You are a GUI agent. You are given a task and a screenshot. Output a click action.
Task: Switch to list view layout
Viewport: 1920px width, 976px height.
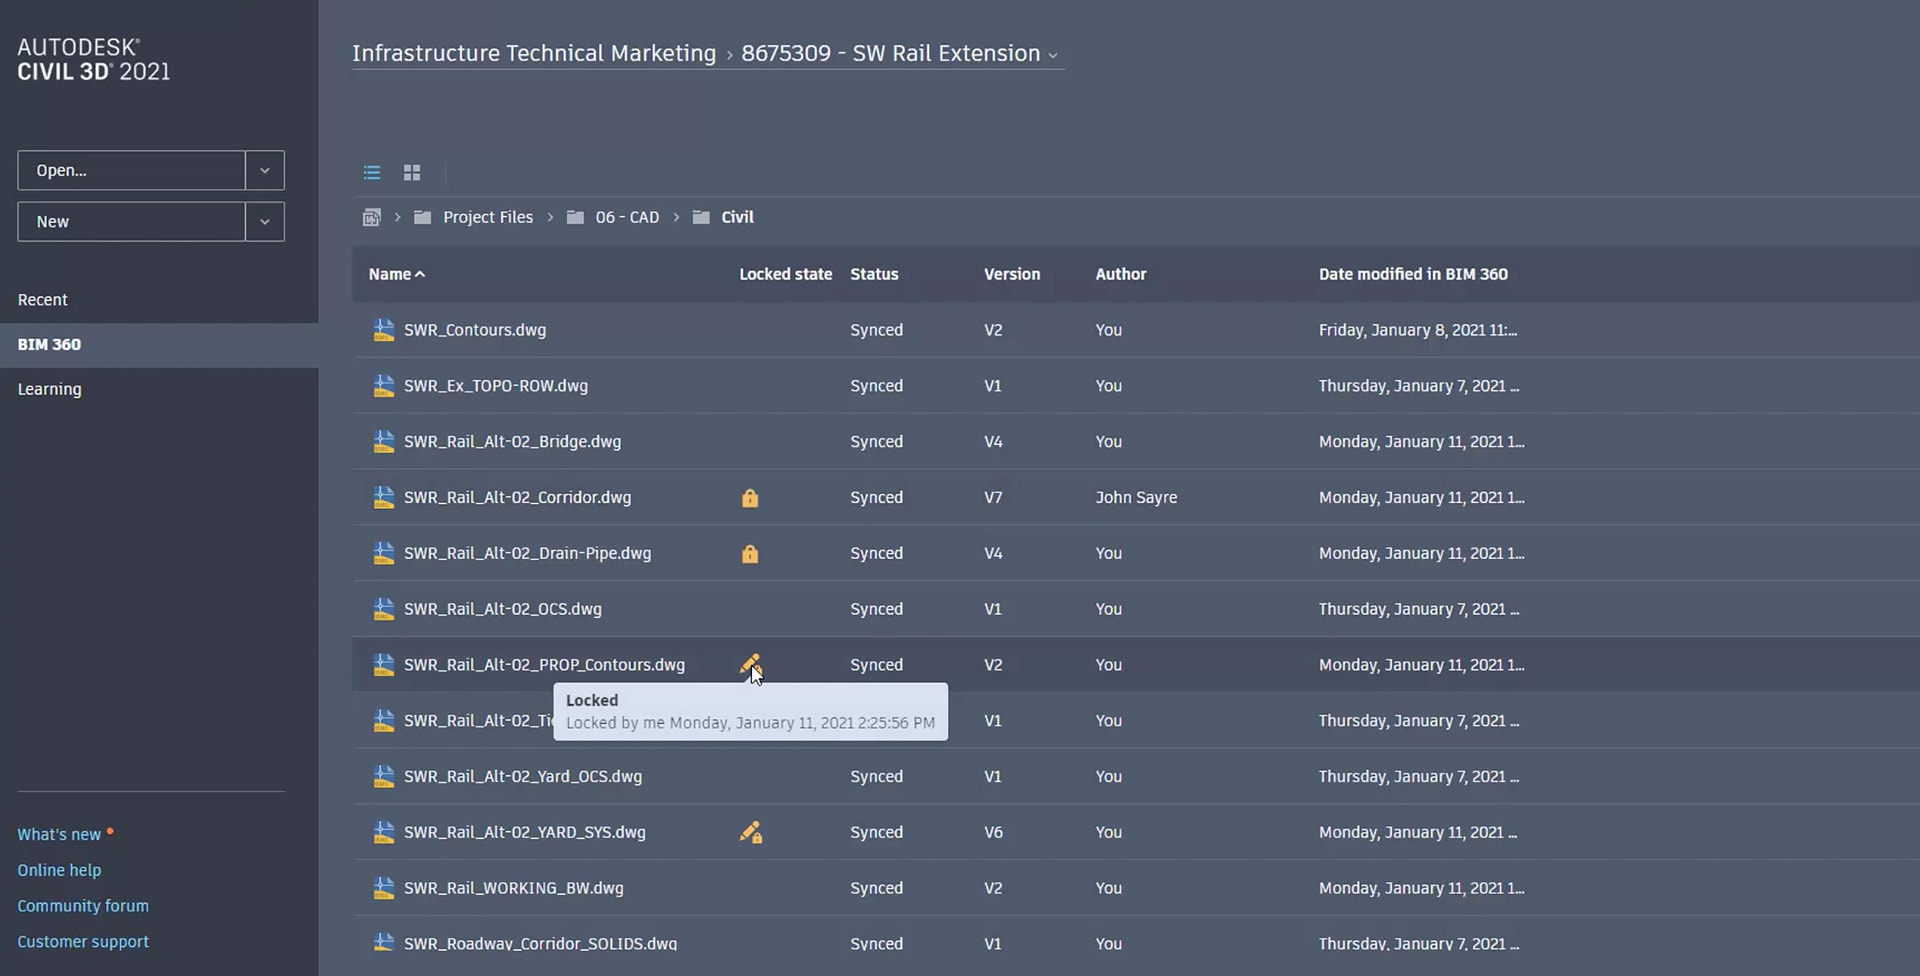click(x=372, y=173)
